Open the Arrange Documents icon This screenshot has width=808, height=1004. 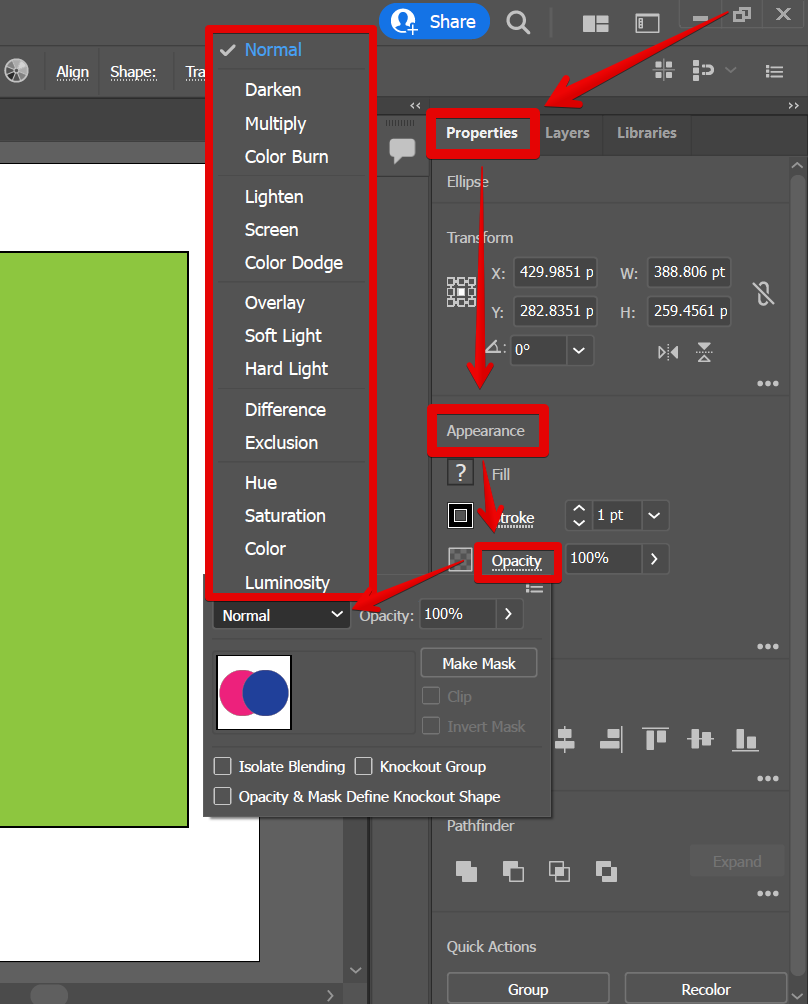point(596,23)
